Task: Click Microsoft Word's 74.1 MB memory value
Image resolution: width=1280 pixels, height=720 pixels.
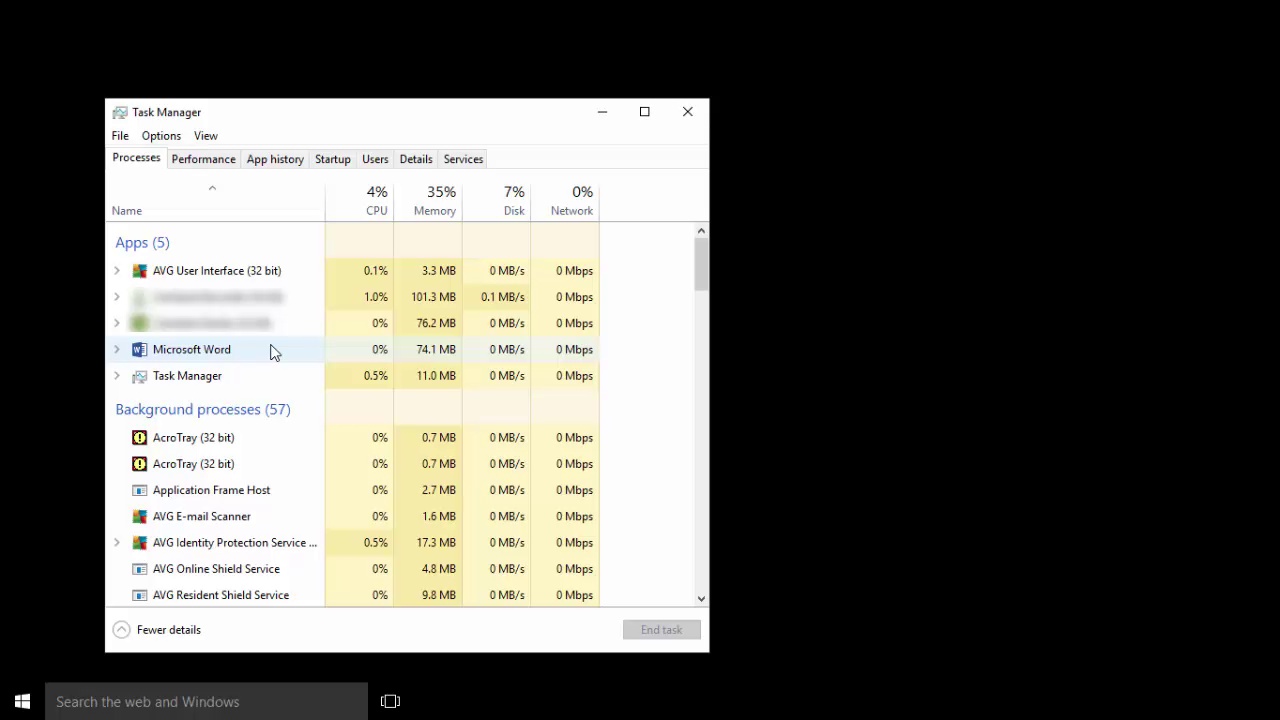Action: click(436, 350)
